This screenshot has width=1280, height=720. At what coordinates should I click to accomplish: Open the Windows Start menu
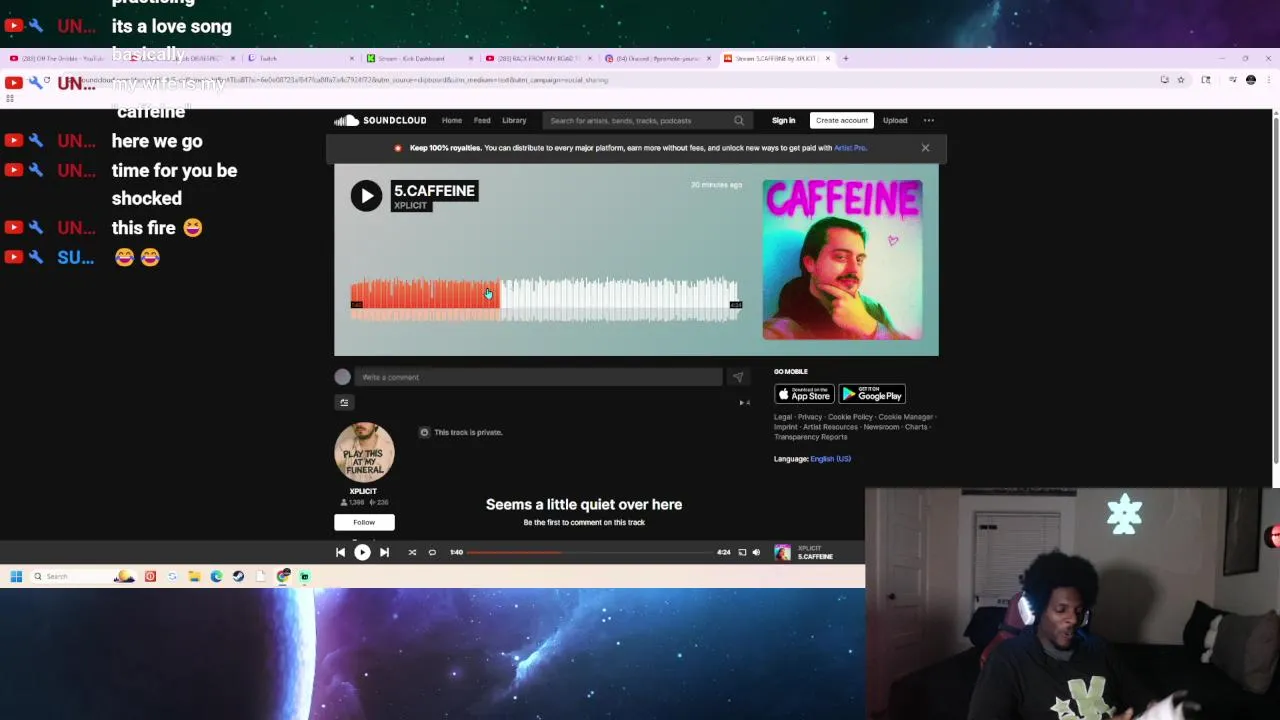(16, 576)
